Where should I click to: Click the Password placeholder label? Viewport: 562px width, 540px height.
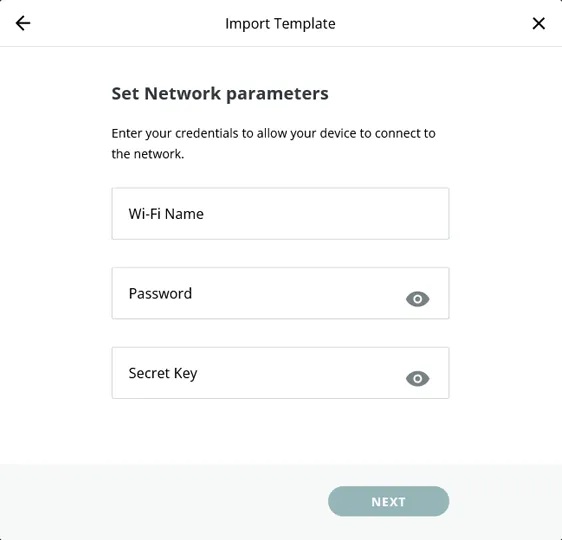pos(160,293)
